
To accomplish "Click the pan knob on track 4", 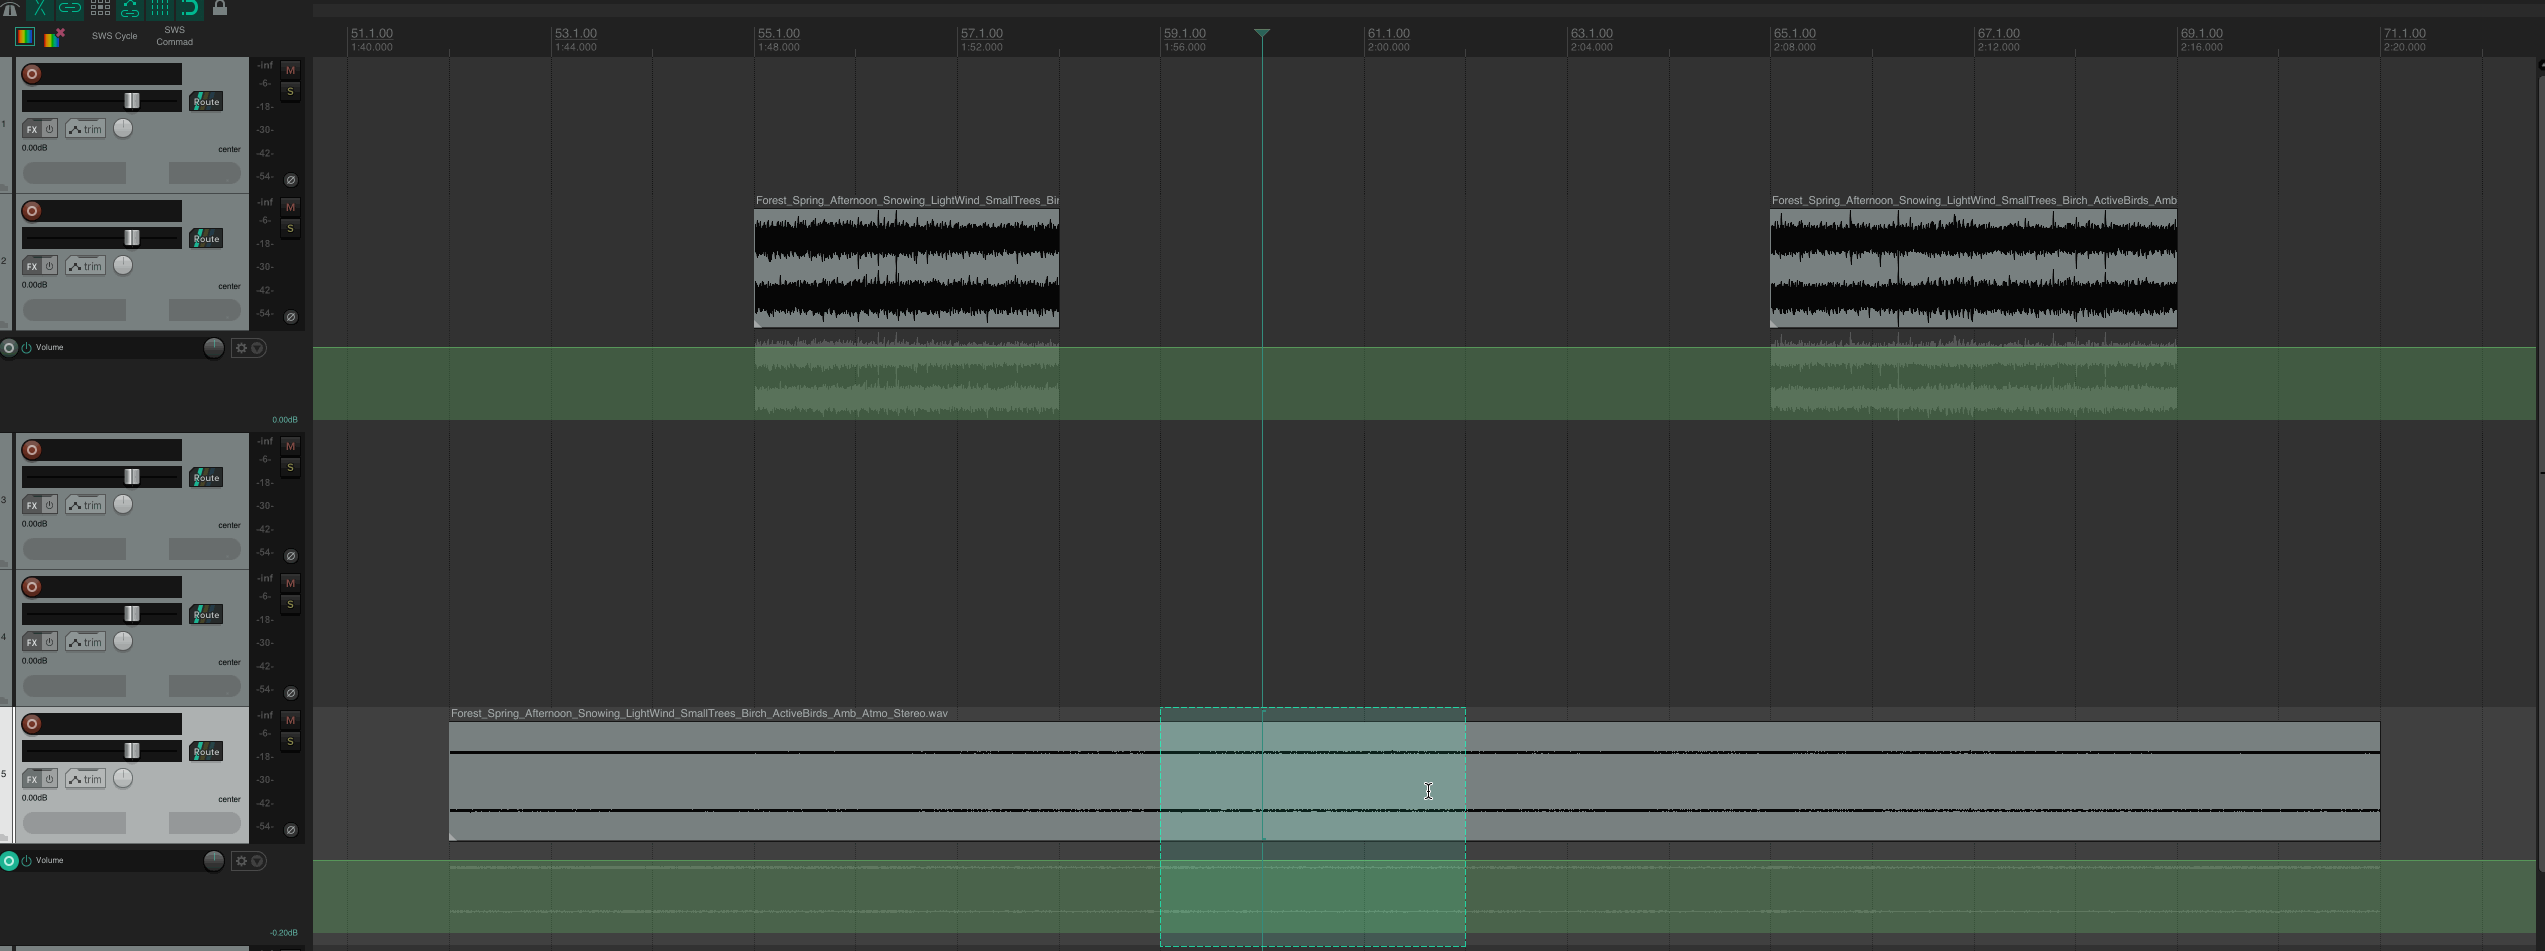I will [x=123, y=641].
